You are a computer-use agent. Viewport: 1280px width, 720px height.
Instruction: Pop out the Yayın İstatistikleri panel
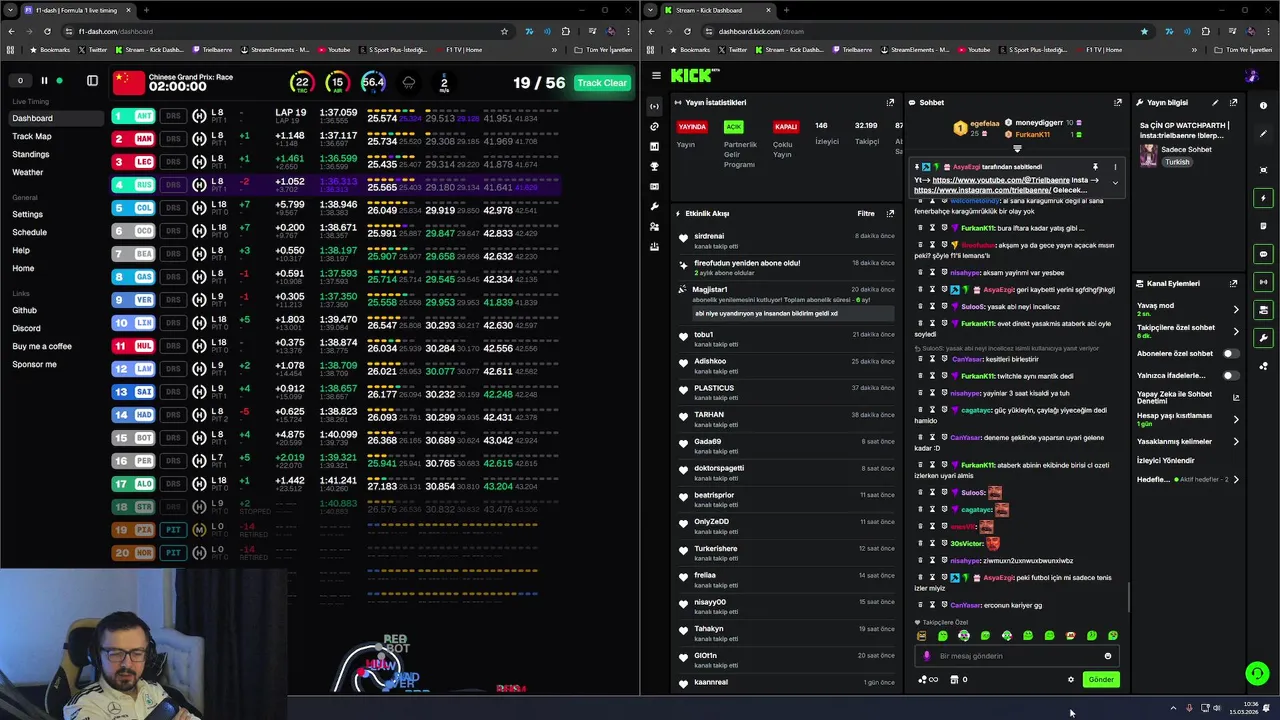pos(890,102)
